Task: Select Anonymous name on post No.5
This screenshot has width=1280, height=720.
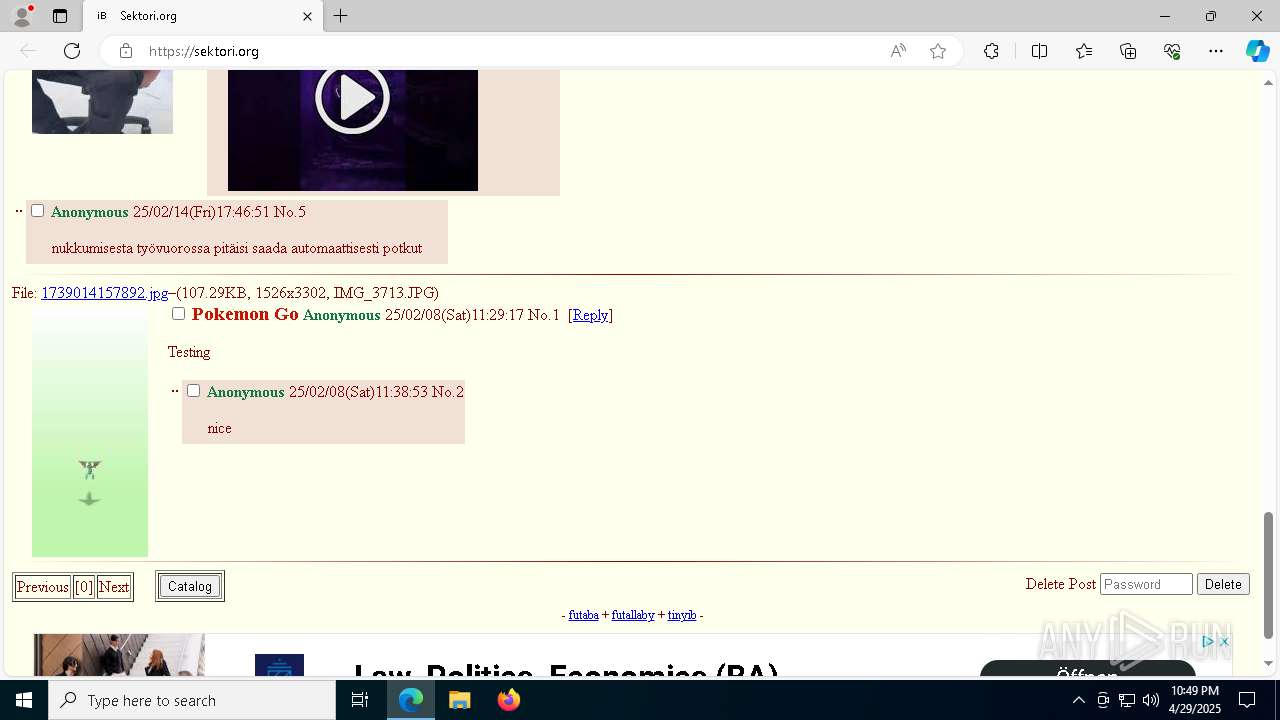Action: [x=90, y=212]
